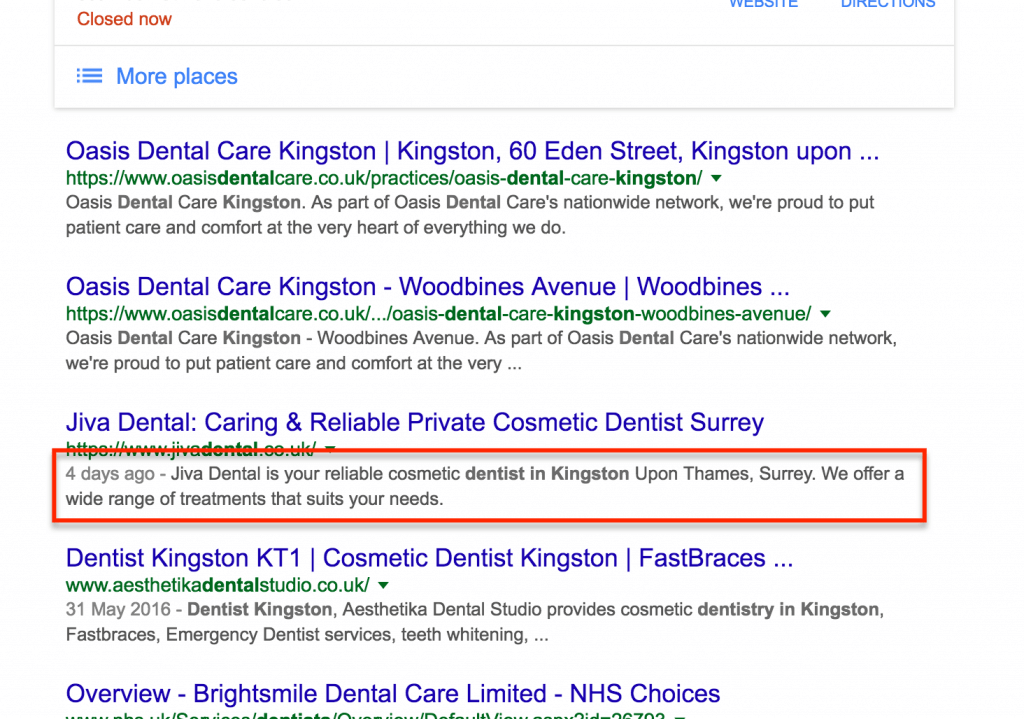Screen dimensions: 1024x719
Task: Click the www.aesthetikadentalstudio.co.uk green URL
Action: (217, 585)
